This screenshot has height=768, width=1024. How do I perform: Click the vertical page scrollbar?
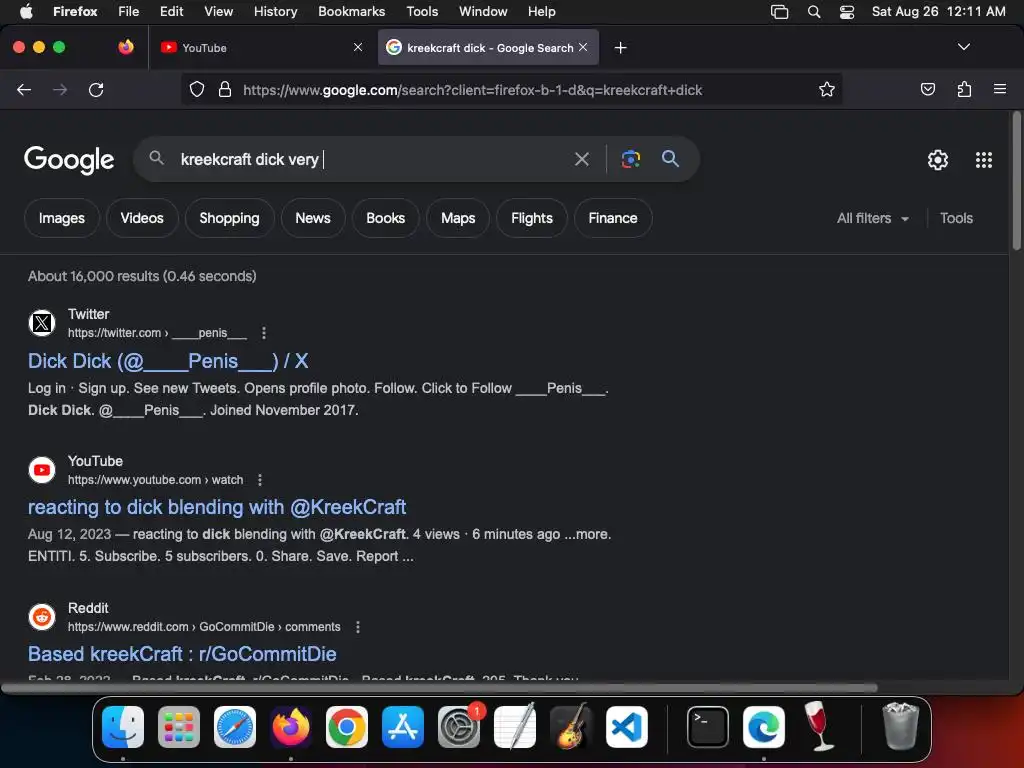click(x=1016, y=180)
